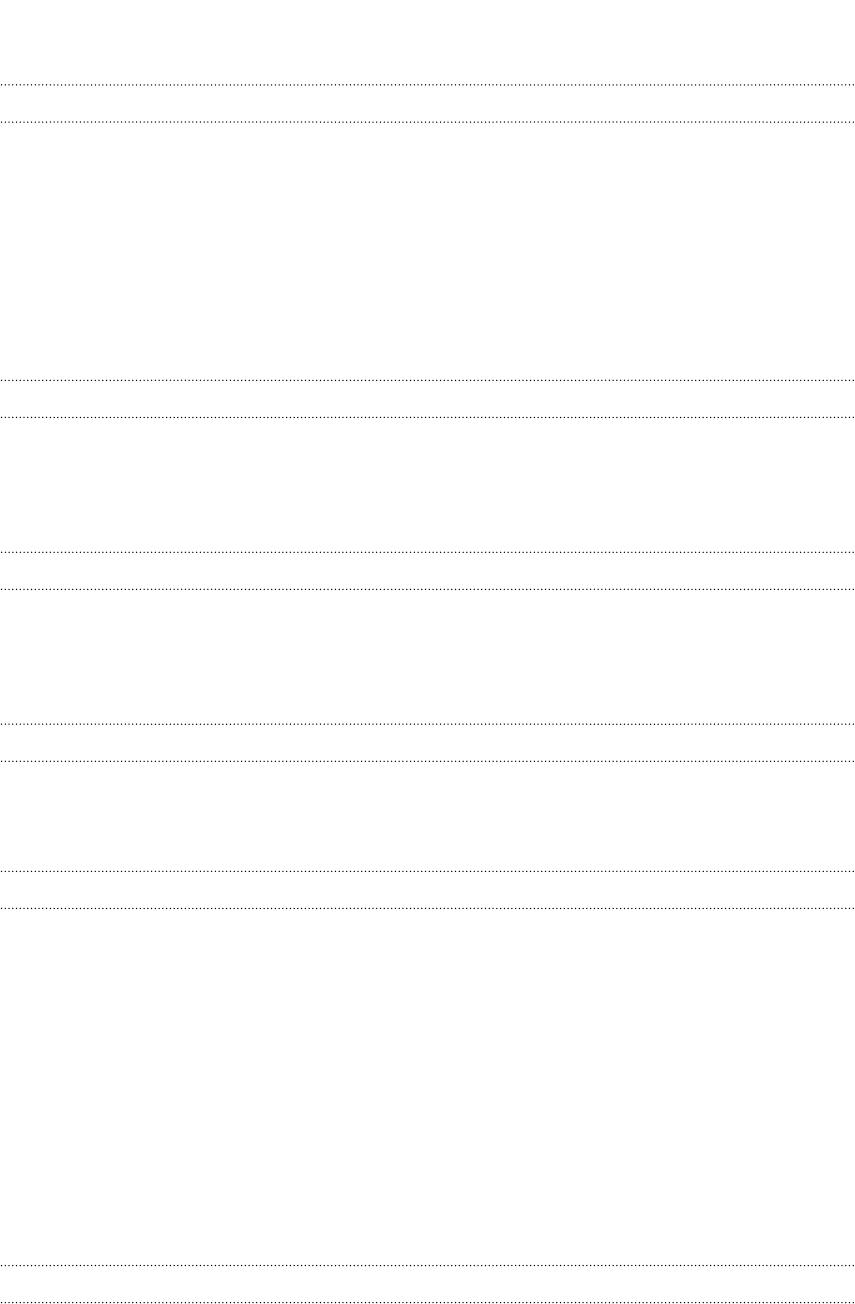Click the blank section below the third dotted band
Image resolution: width=855 pixels, height=1304 pixels.
427,656
